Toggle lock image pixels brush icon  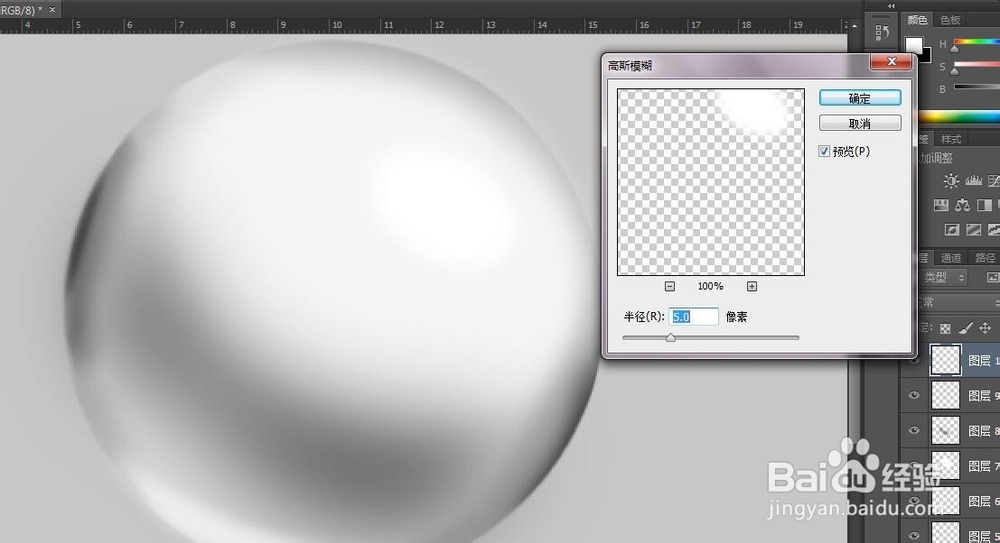pos(965,328)
